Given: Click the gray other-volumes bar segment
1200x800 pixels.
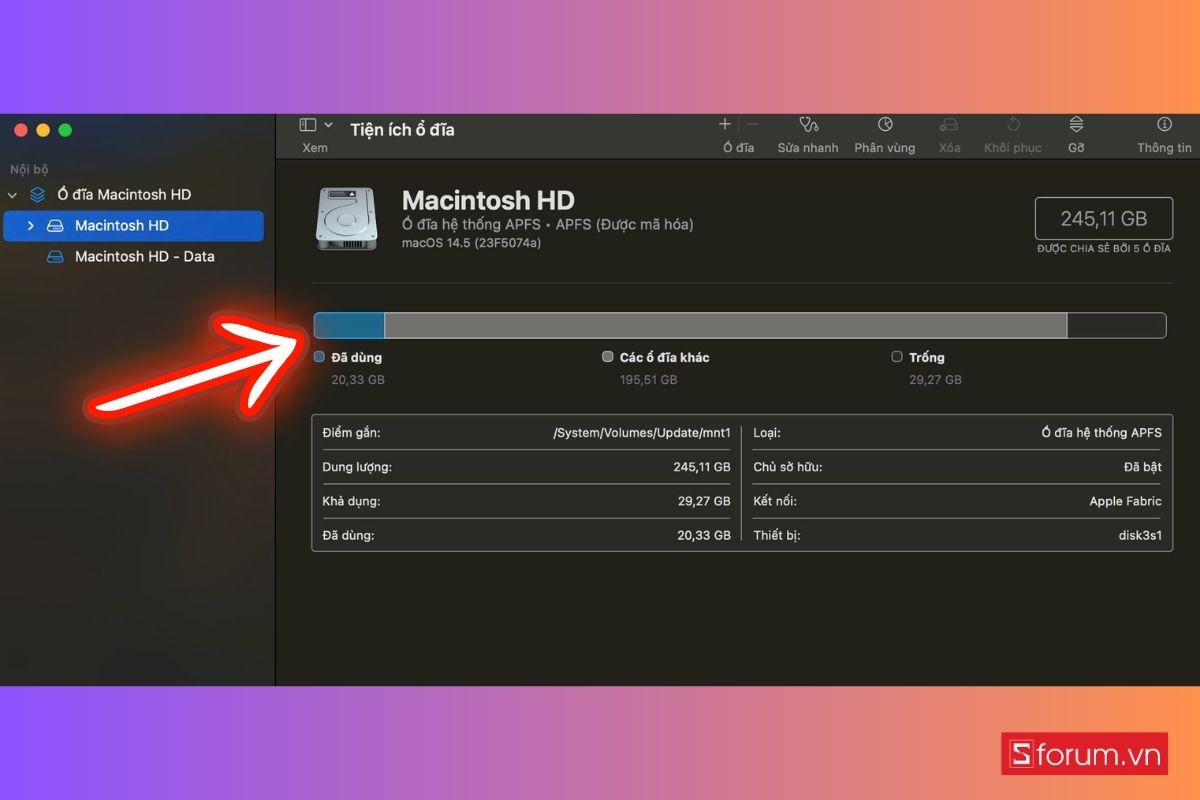Looking at the screenshot, I should point(726,325).
